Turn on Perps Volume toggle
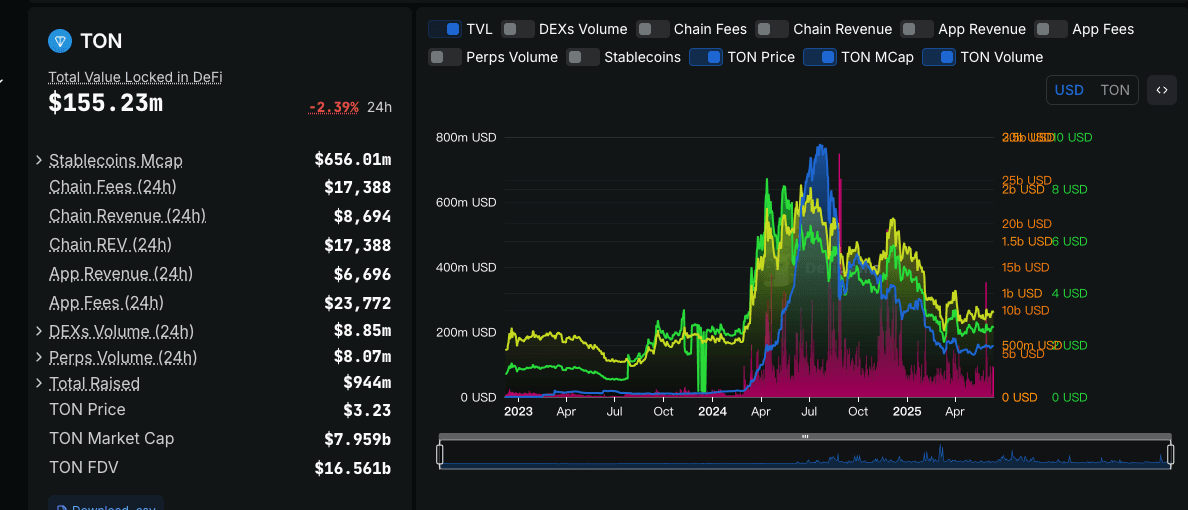The image size is (1188, 510). tap(445, 57)
